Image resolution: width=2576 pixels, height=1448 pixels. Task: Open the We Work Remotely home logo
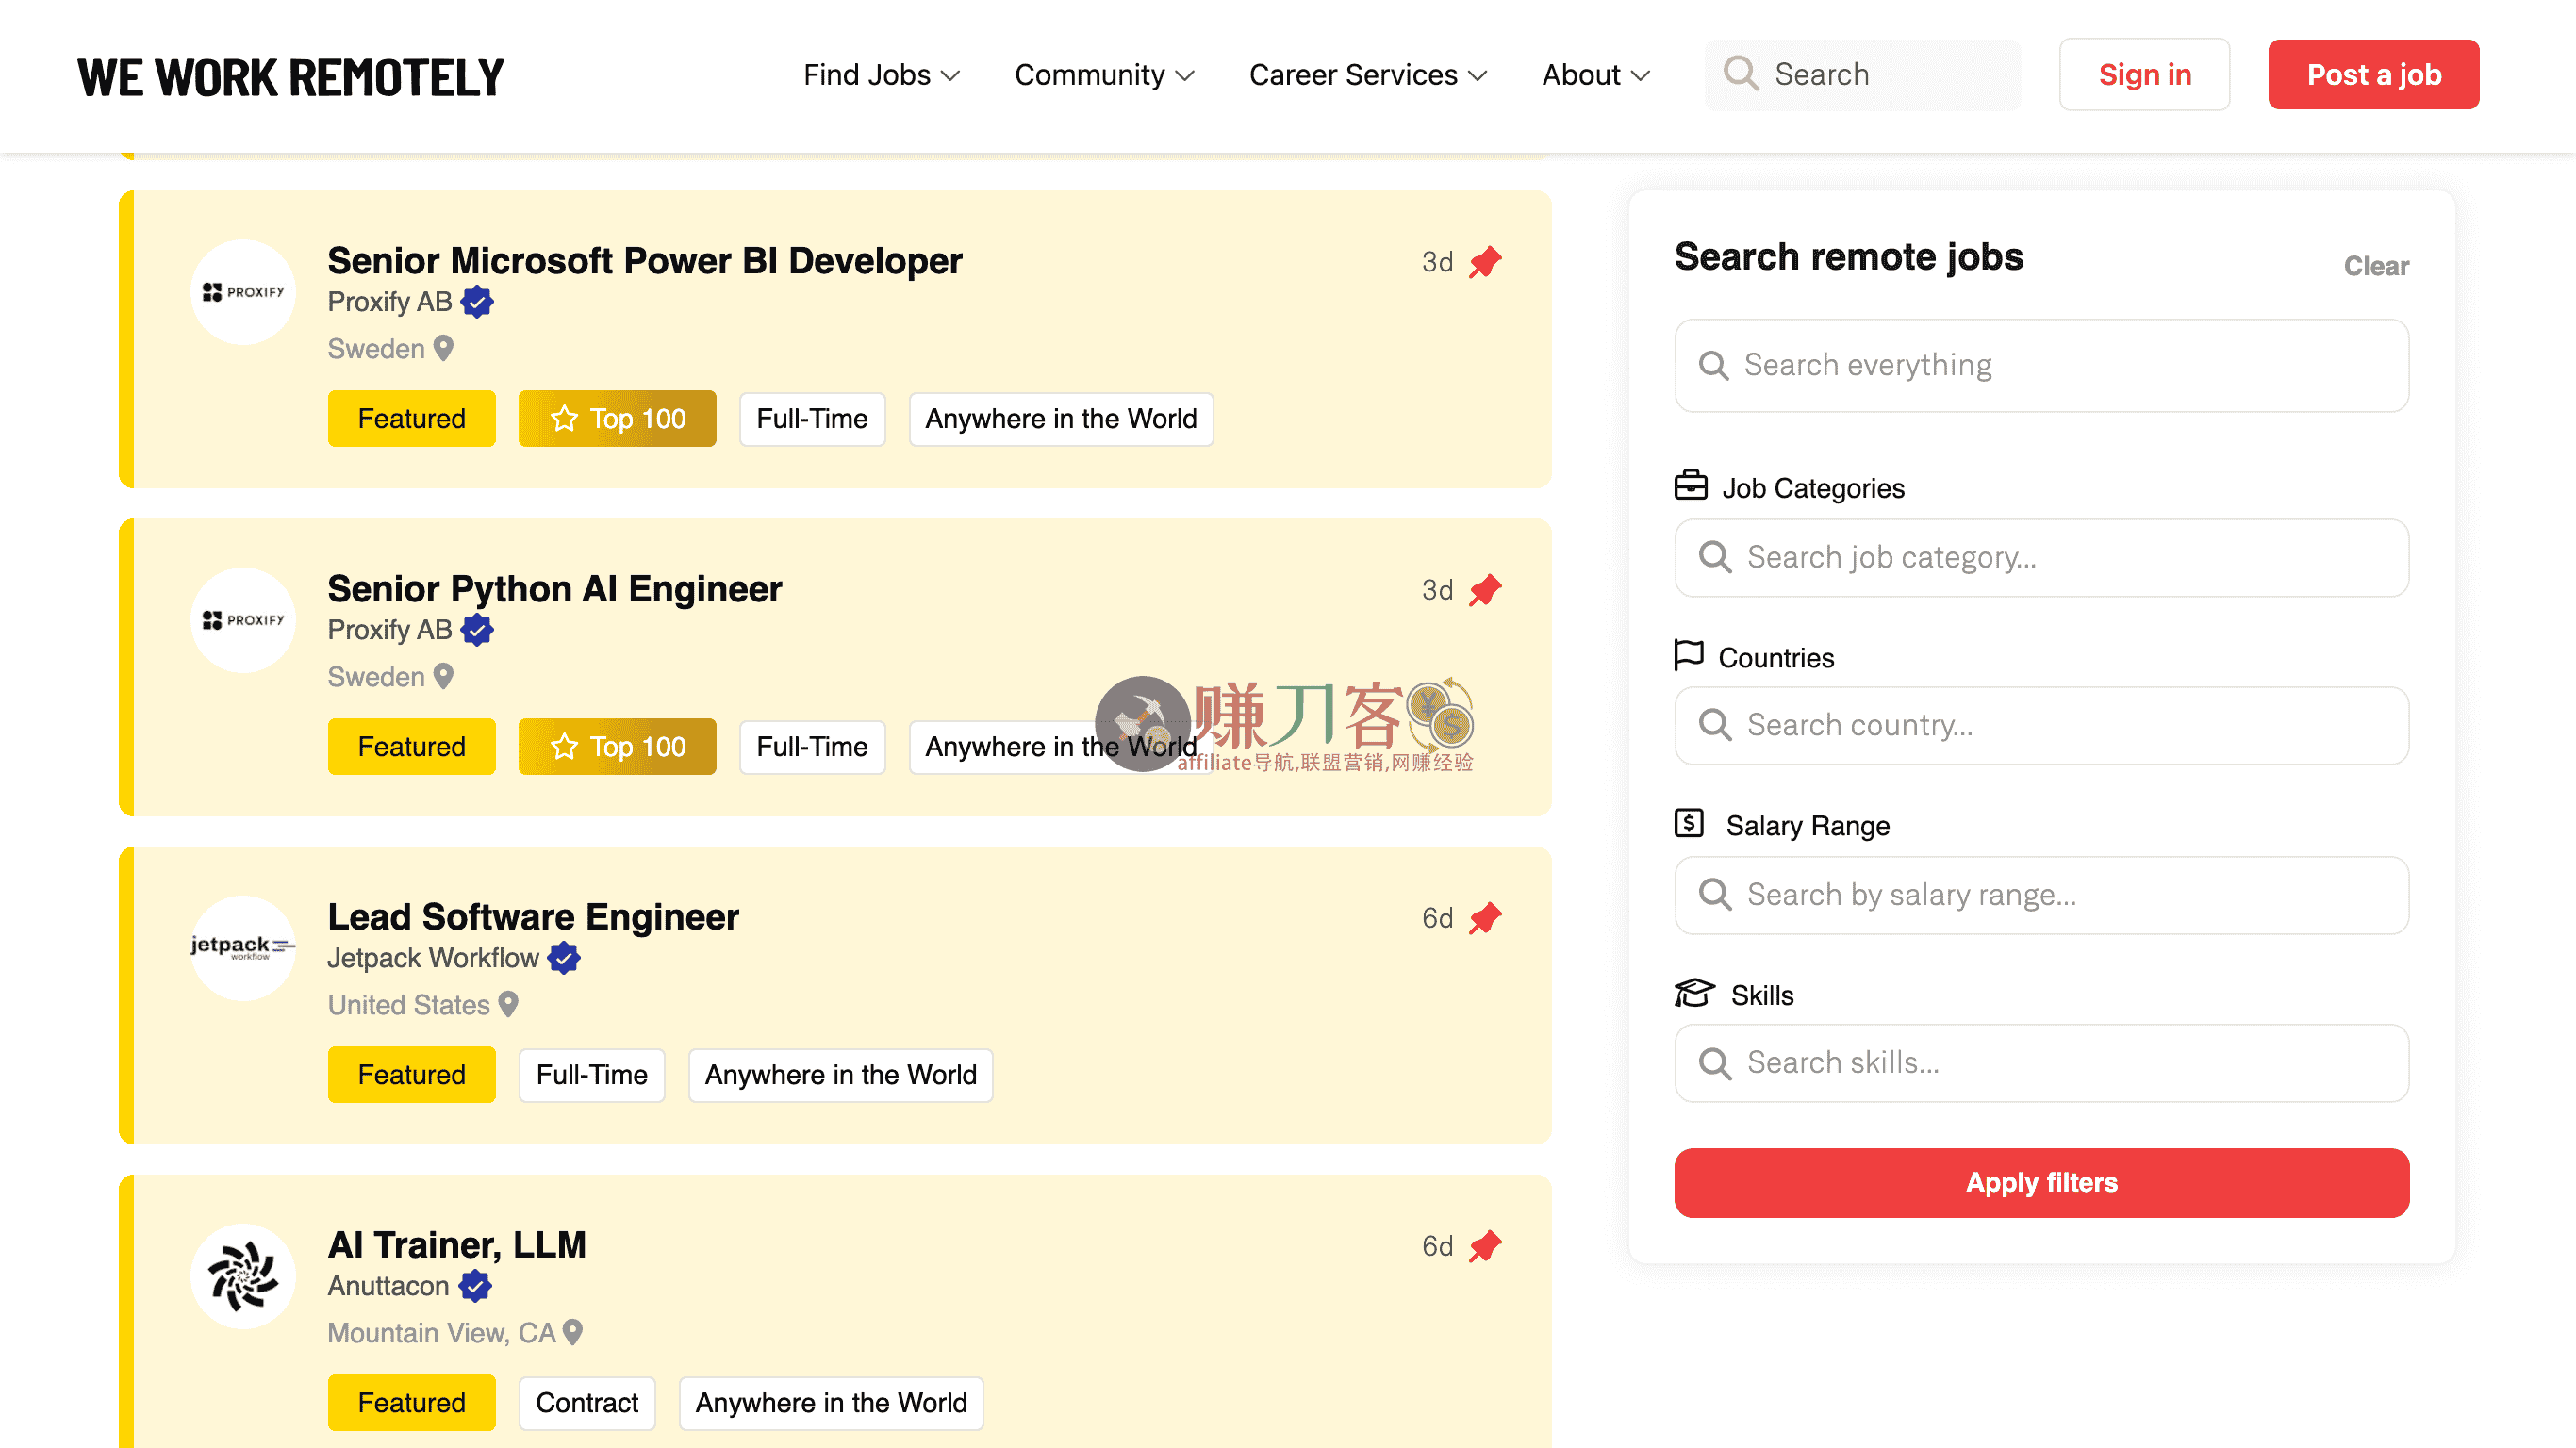pos(291,77)
